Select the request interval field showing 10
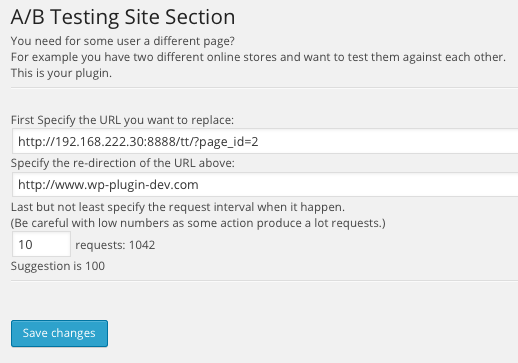Image resolution: width=518 pixels, height=363 pixels. [x=41, y=244]
